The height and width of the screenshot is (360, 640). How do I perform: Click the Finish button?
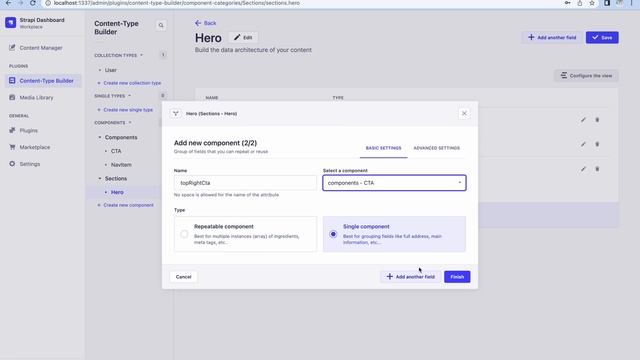pos(457,277)
